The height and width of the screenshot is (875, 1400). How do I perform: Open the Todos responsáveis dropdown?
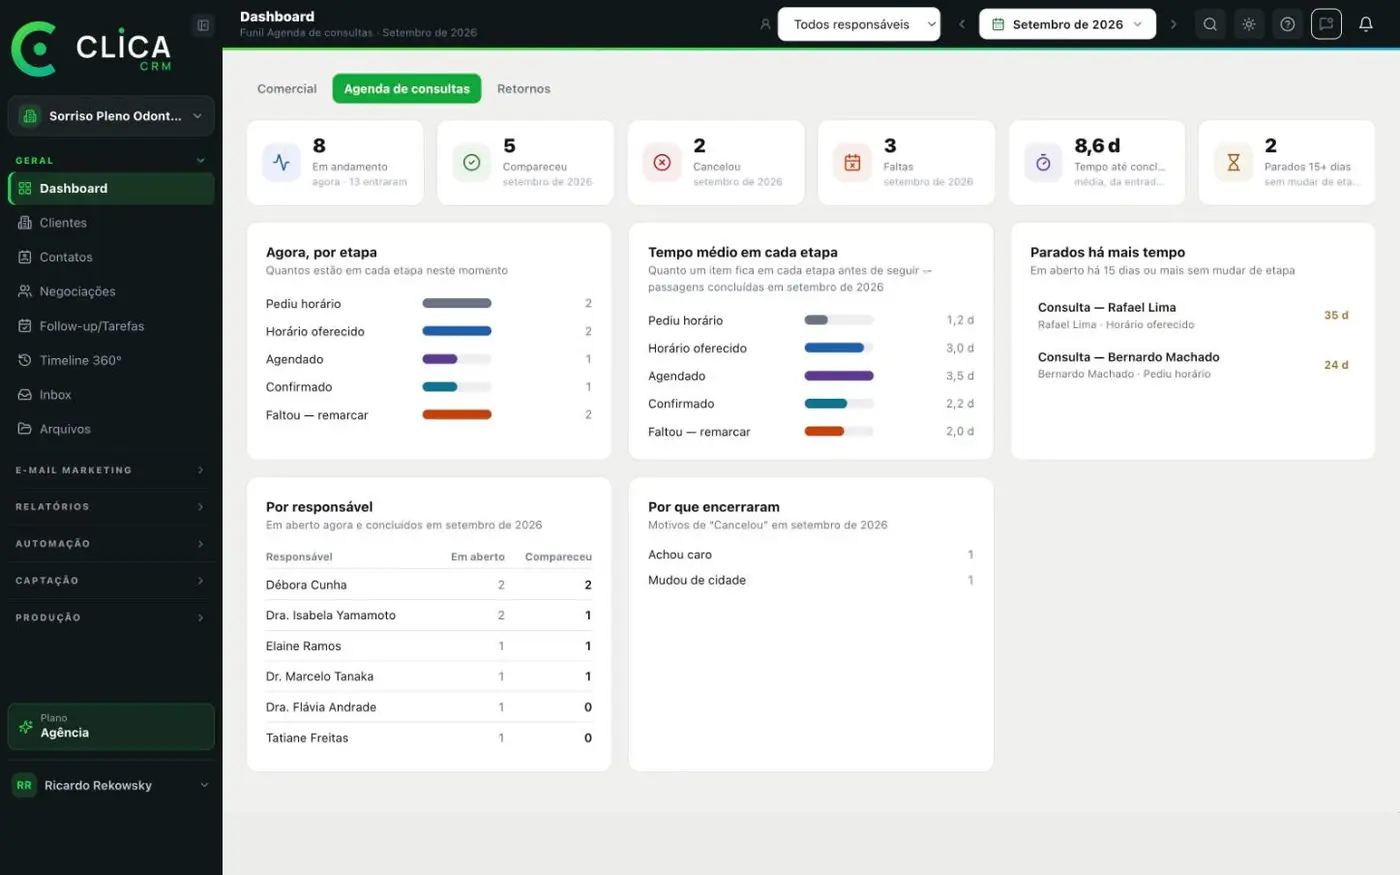859,24
